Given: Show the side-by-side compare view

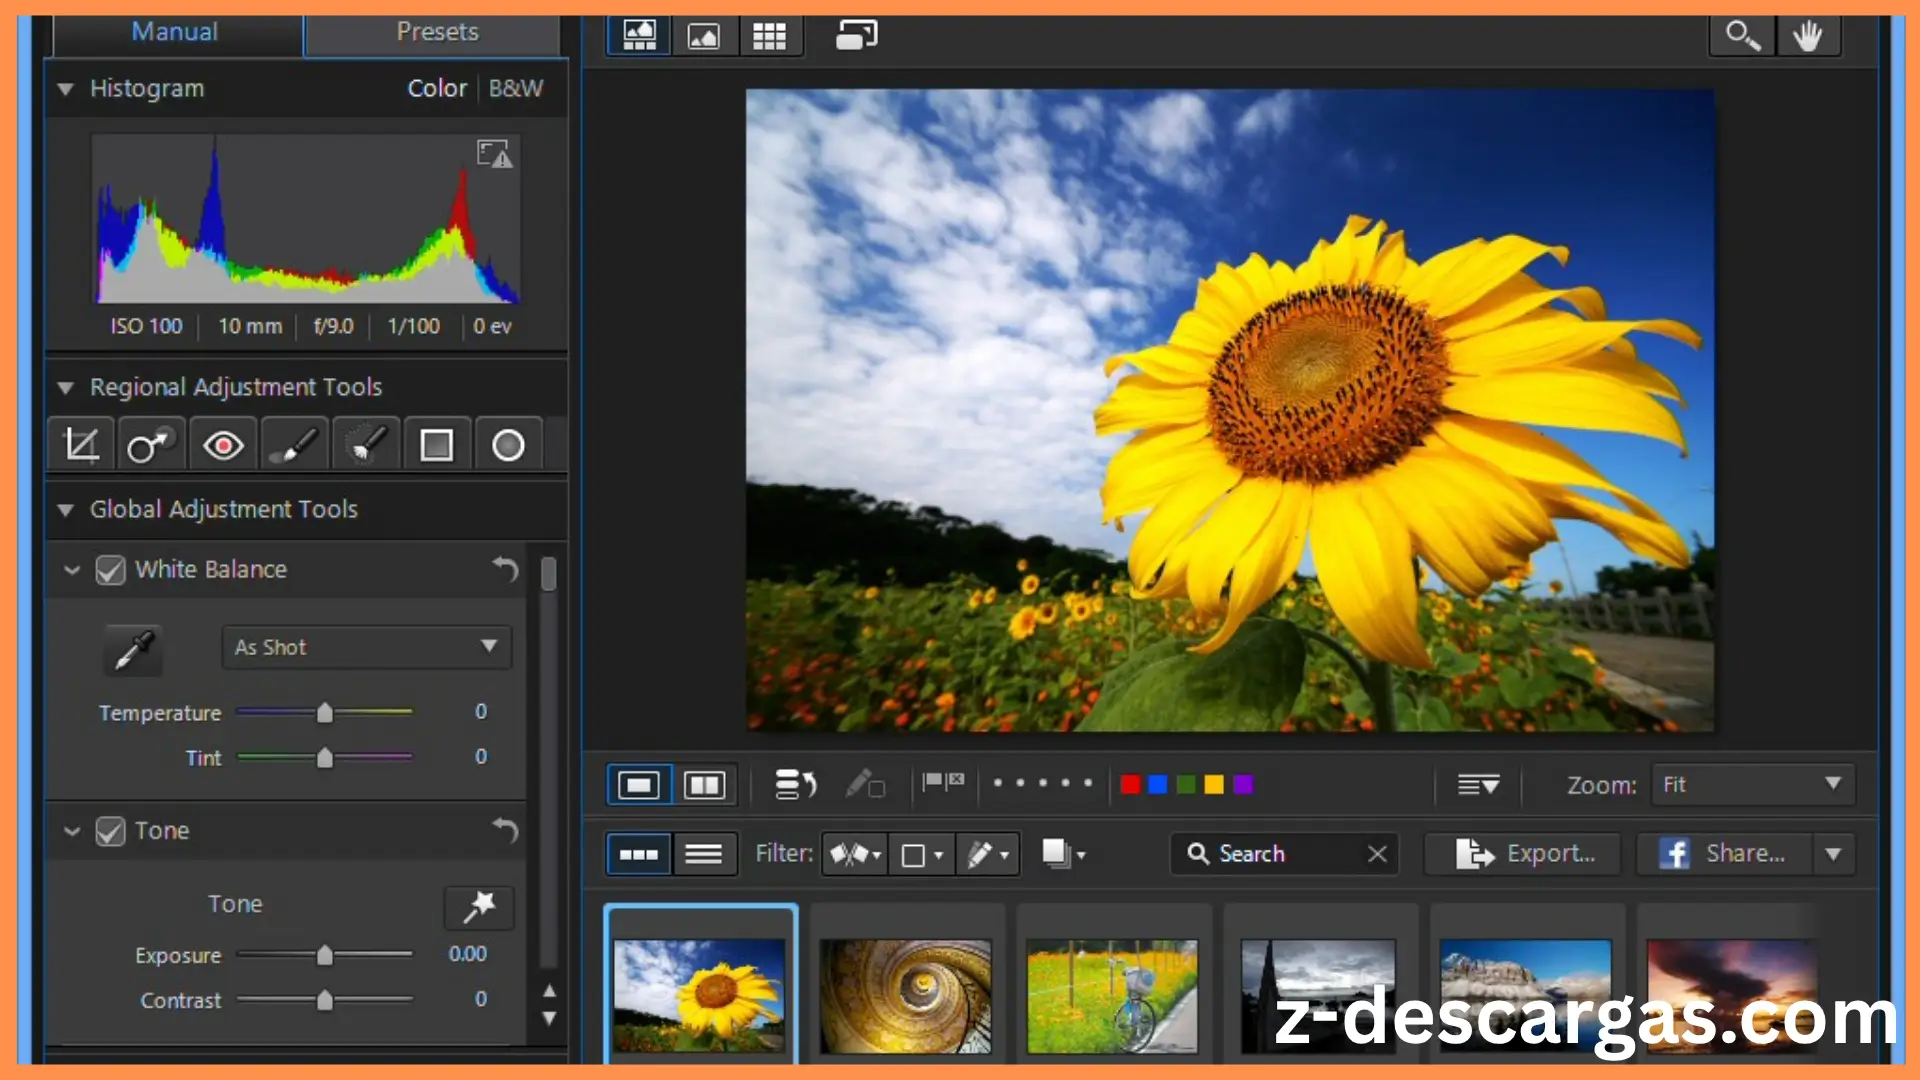Looking at the screenshot, I should [x=704, y=785].
